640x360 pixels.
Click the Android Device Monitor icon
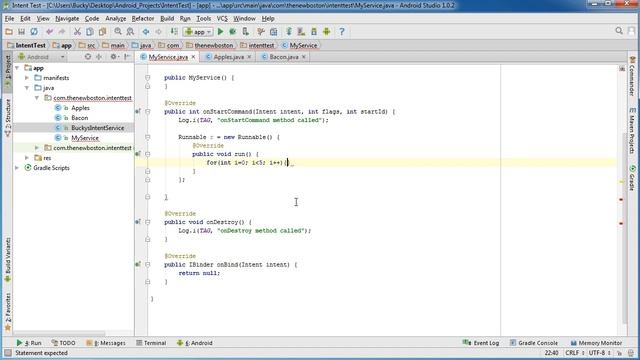(x=327, y=32)
